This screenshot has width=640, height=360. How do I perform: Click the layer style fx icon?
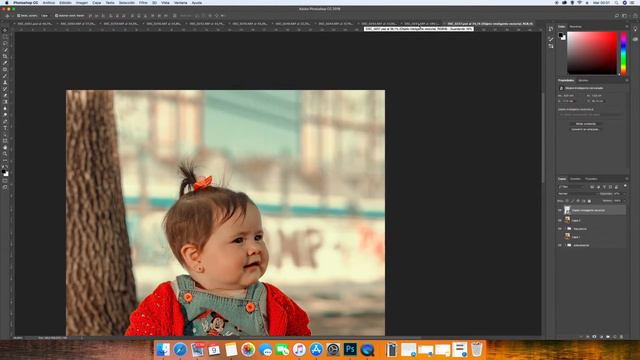588,337
